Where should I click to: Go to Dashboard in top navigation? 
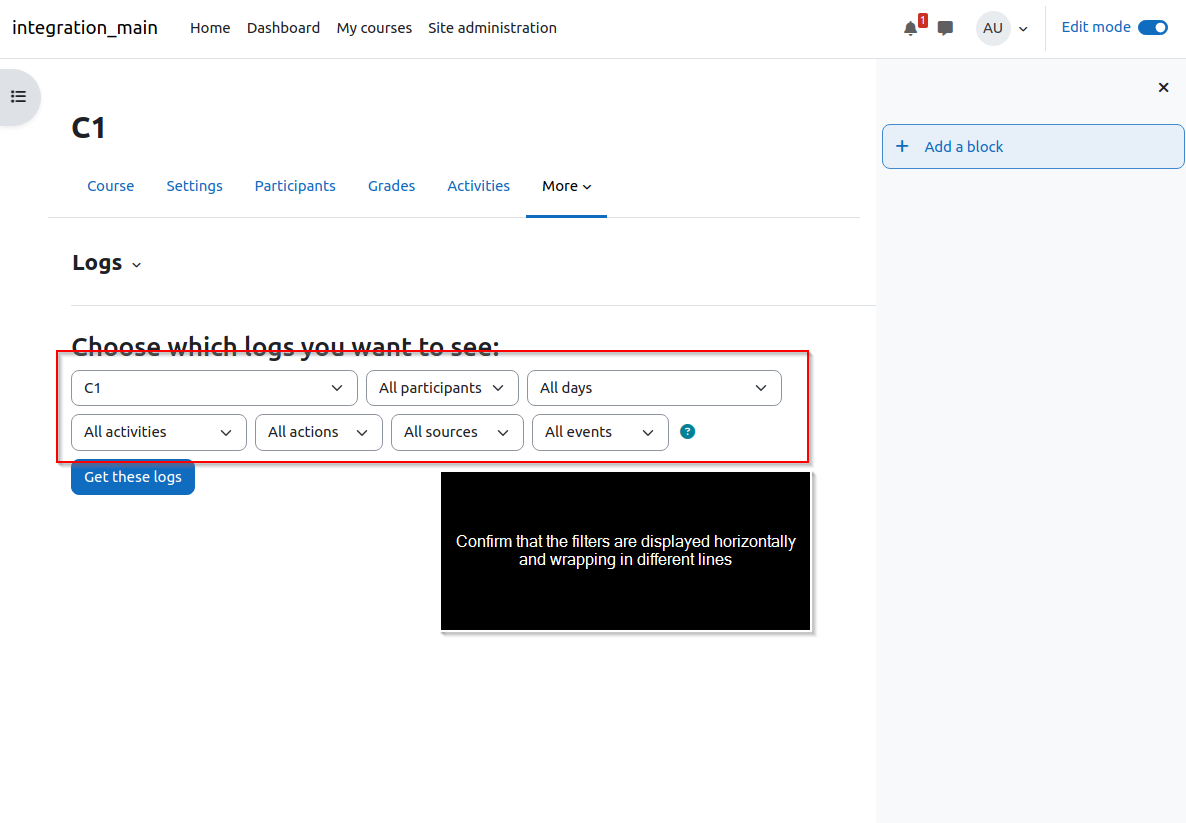pos(283,28)
